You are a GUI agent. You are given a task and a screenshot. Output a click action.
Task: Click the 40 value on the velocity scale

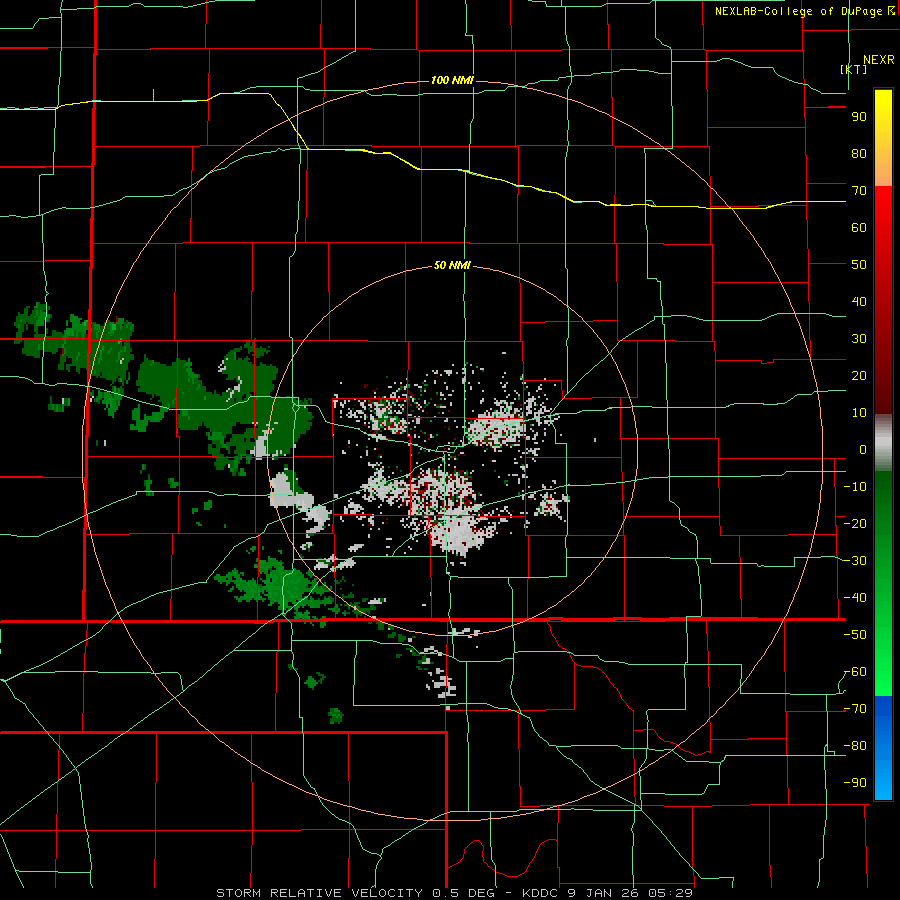(859, 302)
